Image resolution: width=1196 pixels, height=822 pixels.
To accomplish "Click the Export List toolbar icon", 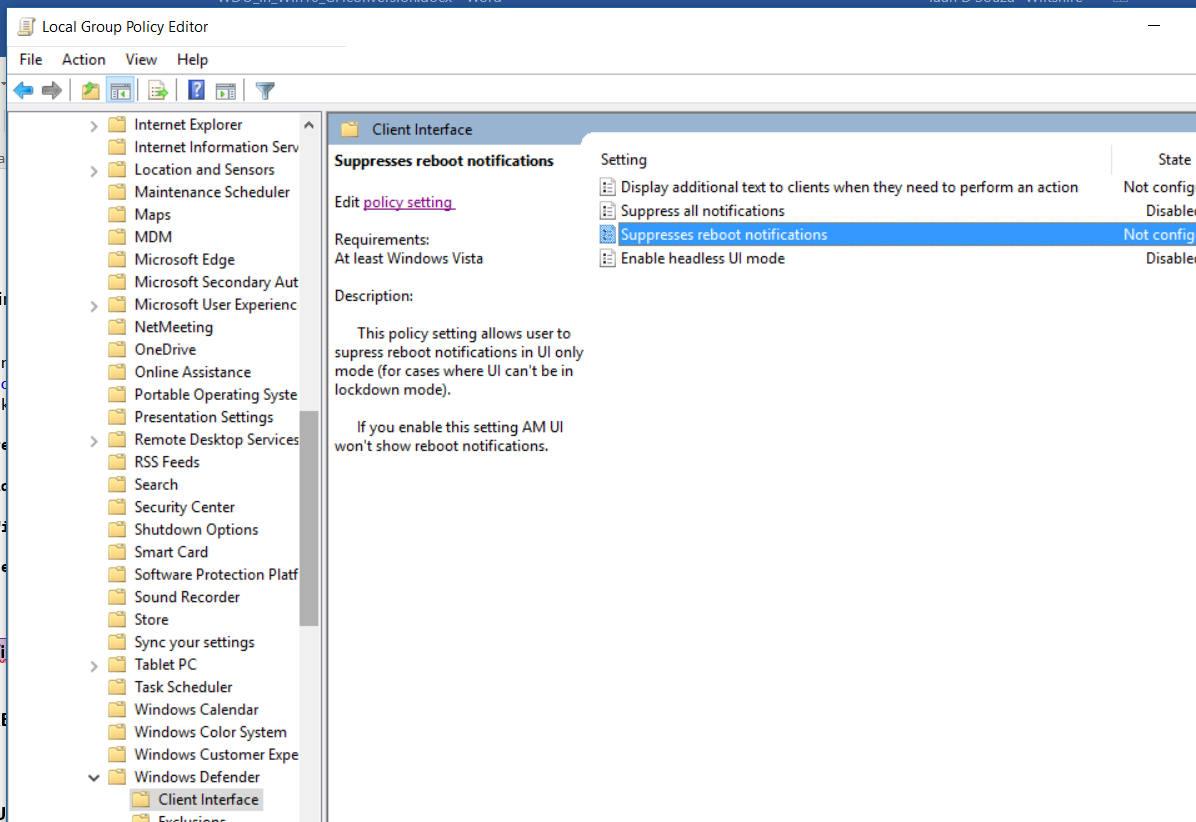I will point(158,91).
